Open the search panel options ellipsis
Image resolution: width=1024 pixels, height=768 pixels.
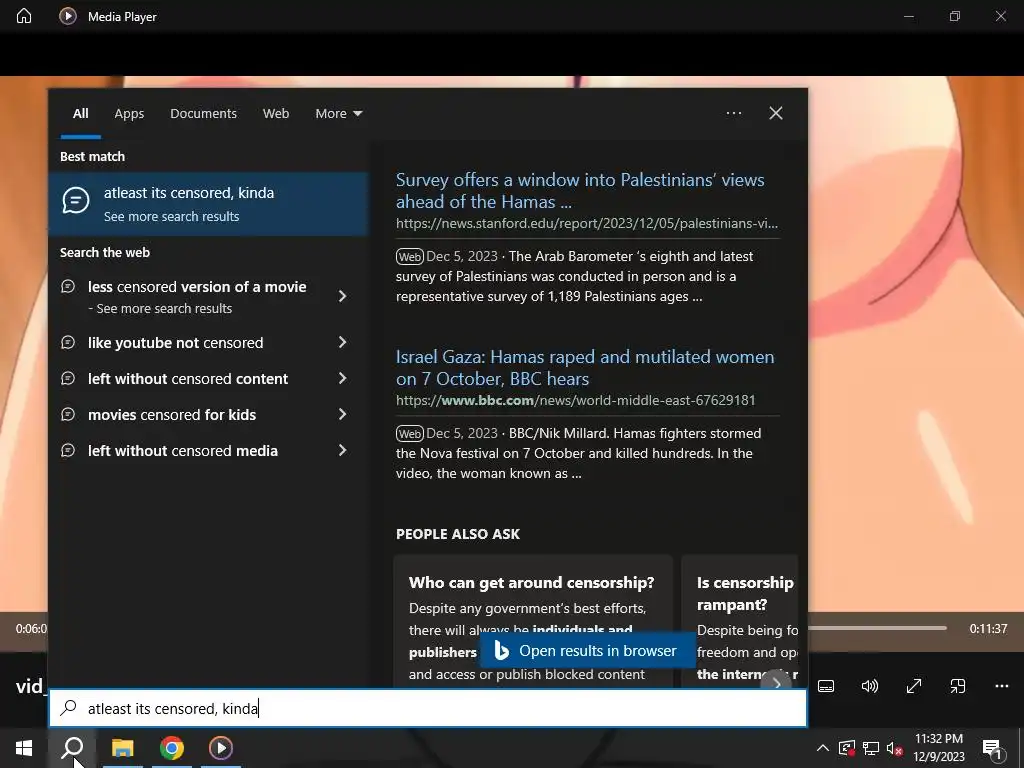click(734, 113)
